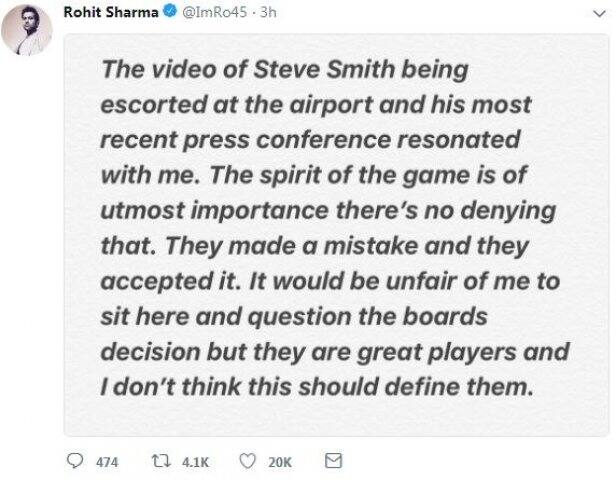View the 20K likes count
Image resolution: width=616 pixels, height=480 pixels.
pyautogui.click(x=280, y=462)
